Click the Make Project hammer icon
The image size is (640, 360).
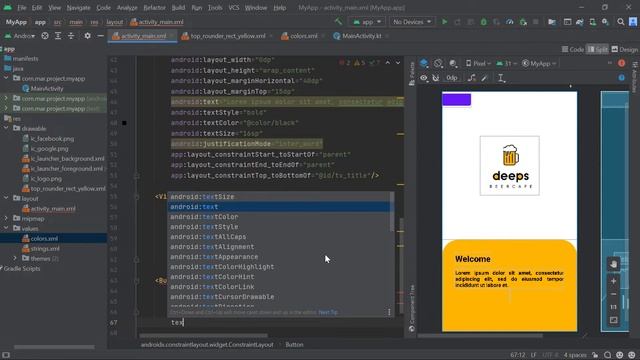[338, 22]
